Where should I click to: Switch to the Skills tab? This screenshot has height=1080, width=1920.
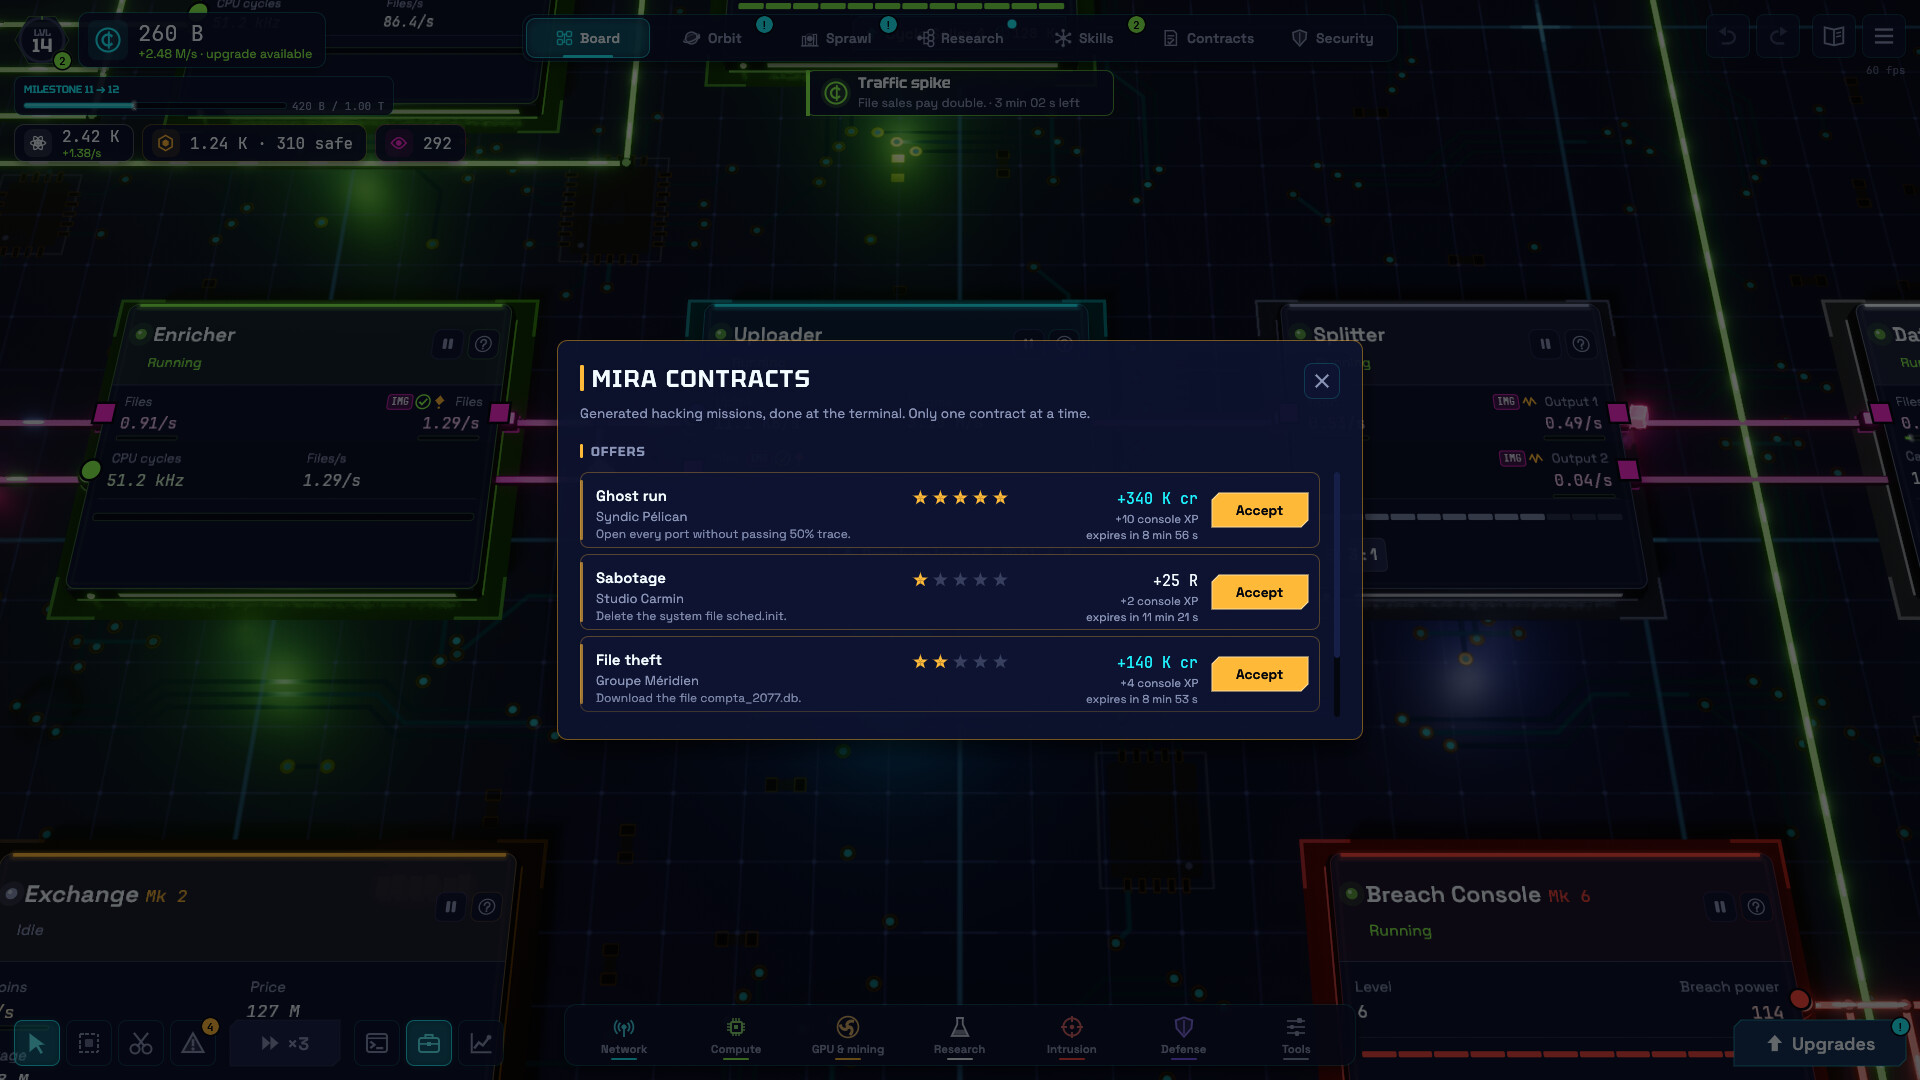pyautogui.click(x=1084, y=38)
